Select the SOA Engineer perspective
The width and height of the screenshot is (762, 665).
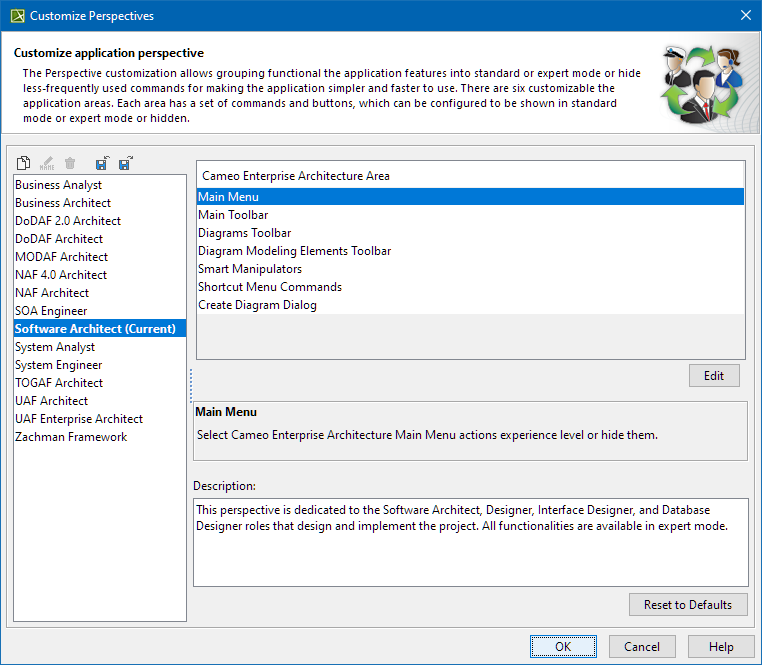(x=100, y=311)
